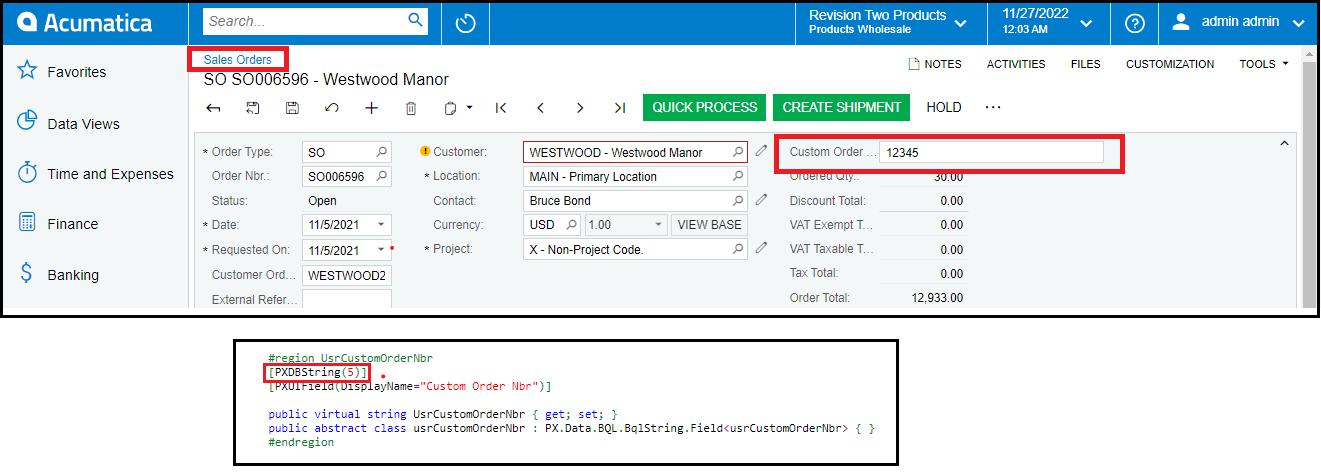The image size is (1321, 475).
Task: Click the delete trash icon
Action: tap(411, 108)
